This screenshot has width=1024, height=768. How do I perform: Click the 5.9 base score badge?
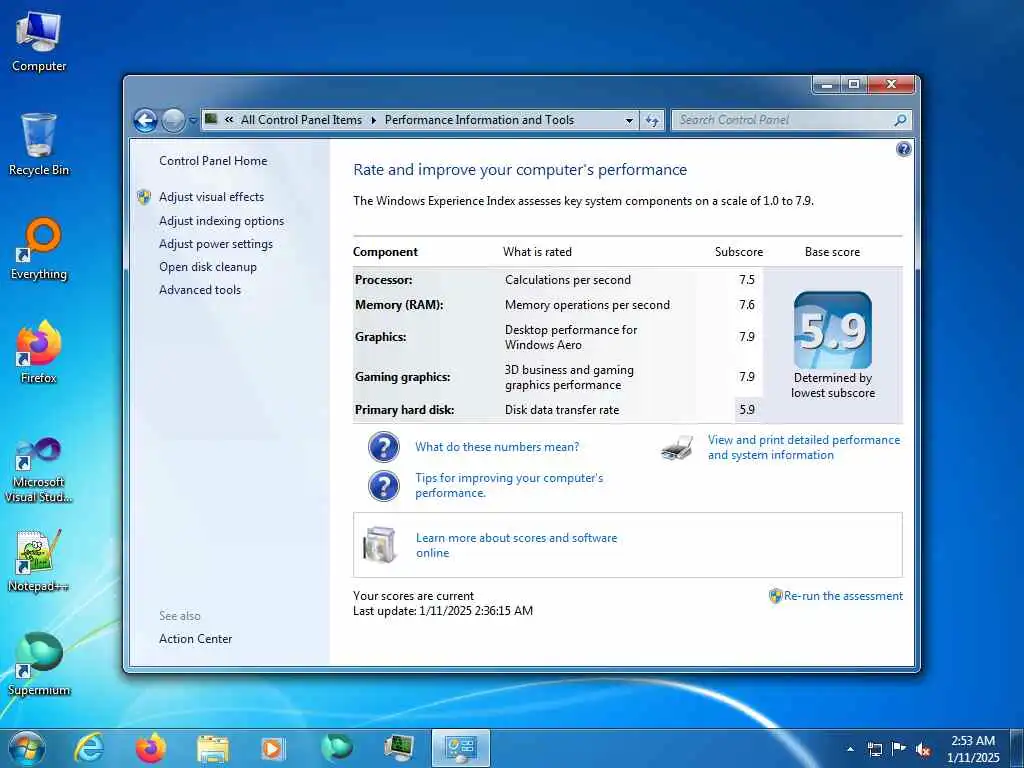[833, 330]
